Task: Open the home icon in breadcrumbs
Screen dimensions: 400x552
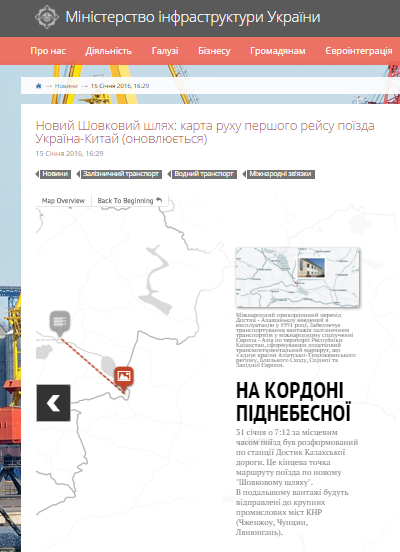Action: 39,86
